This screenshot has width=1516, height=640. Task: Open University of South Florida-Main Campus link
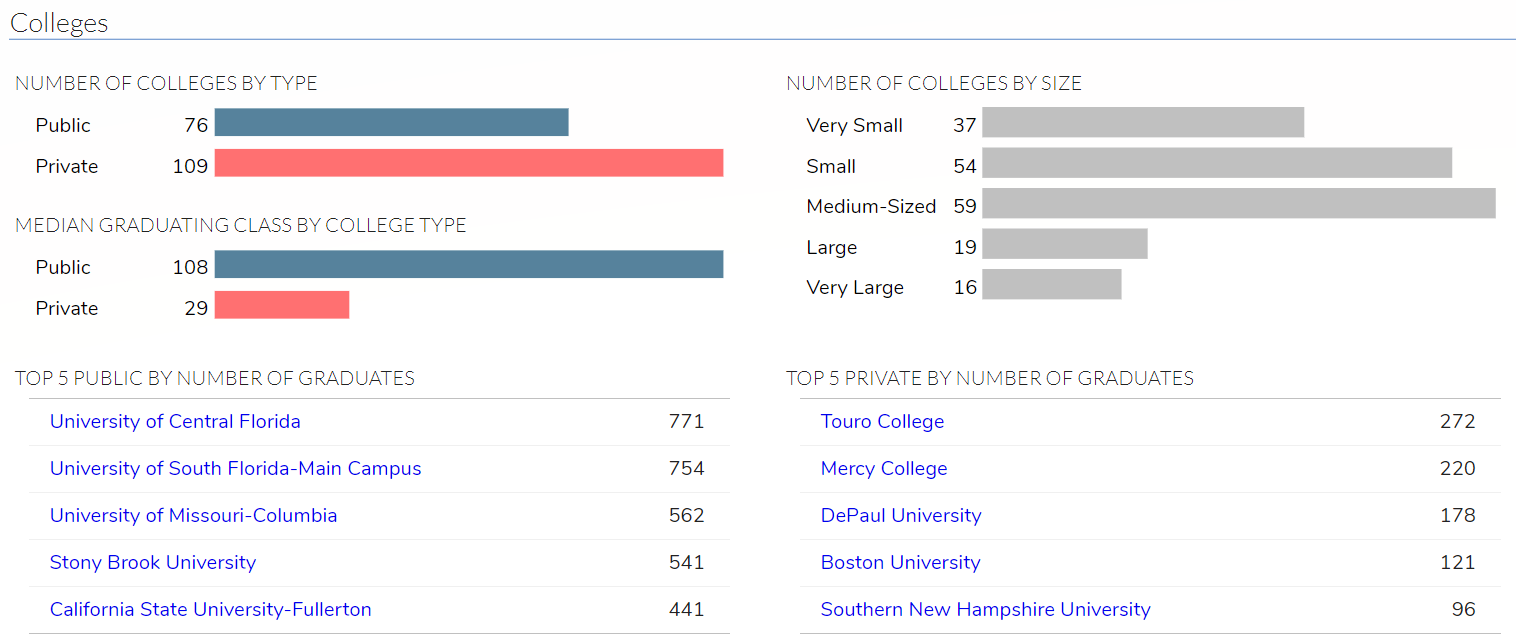[235, 468]
